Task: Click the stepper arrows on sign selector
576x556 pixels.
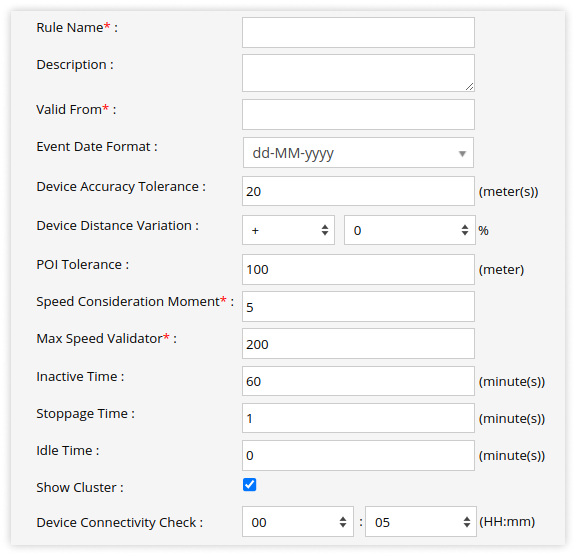Action: point(325,230)
